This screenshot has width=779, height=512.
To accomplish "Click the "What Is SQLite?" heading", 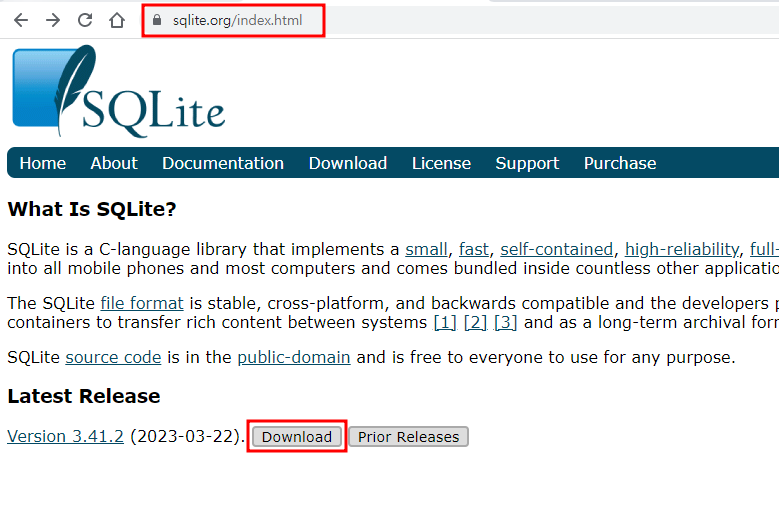I will coord(92,209).
